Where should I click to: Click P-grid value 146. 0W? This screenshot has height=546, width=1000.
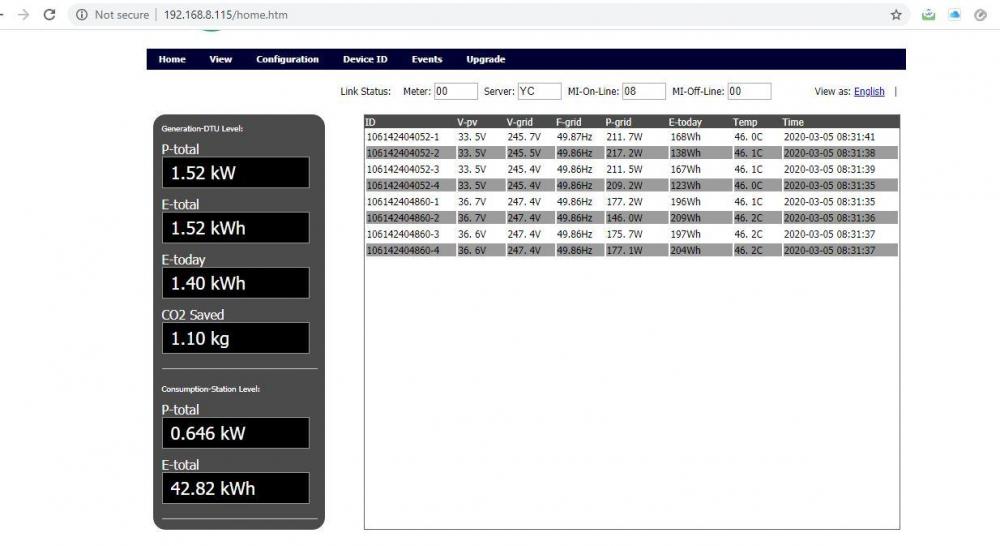click(x=624, y=218)
